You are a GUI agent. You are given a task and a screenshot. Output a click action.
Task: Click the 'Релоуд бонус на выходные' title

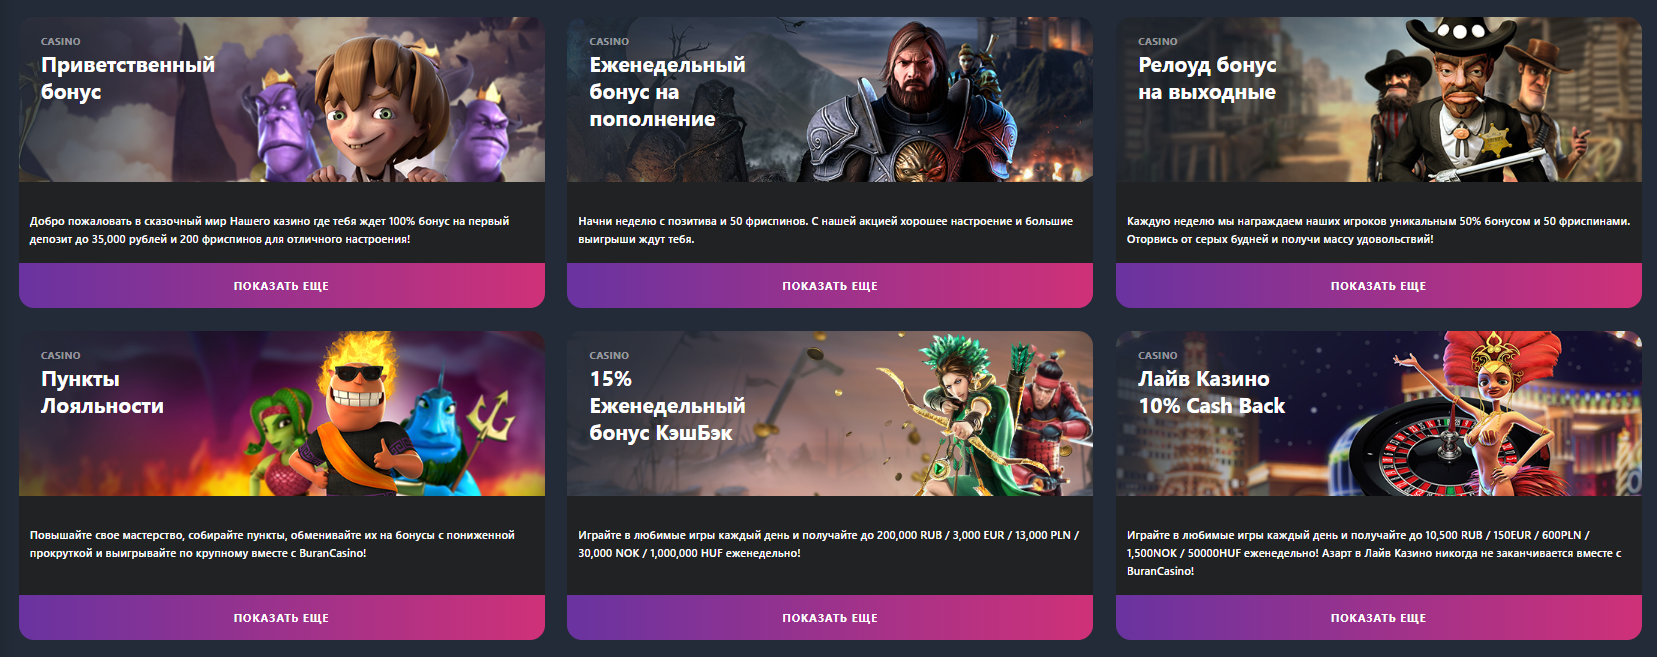coord(1207,78)
